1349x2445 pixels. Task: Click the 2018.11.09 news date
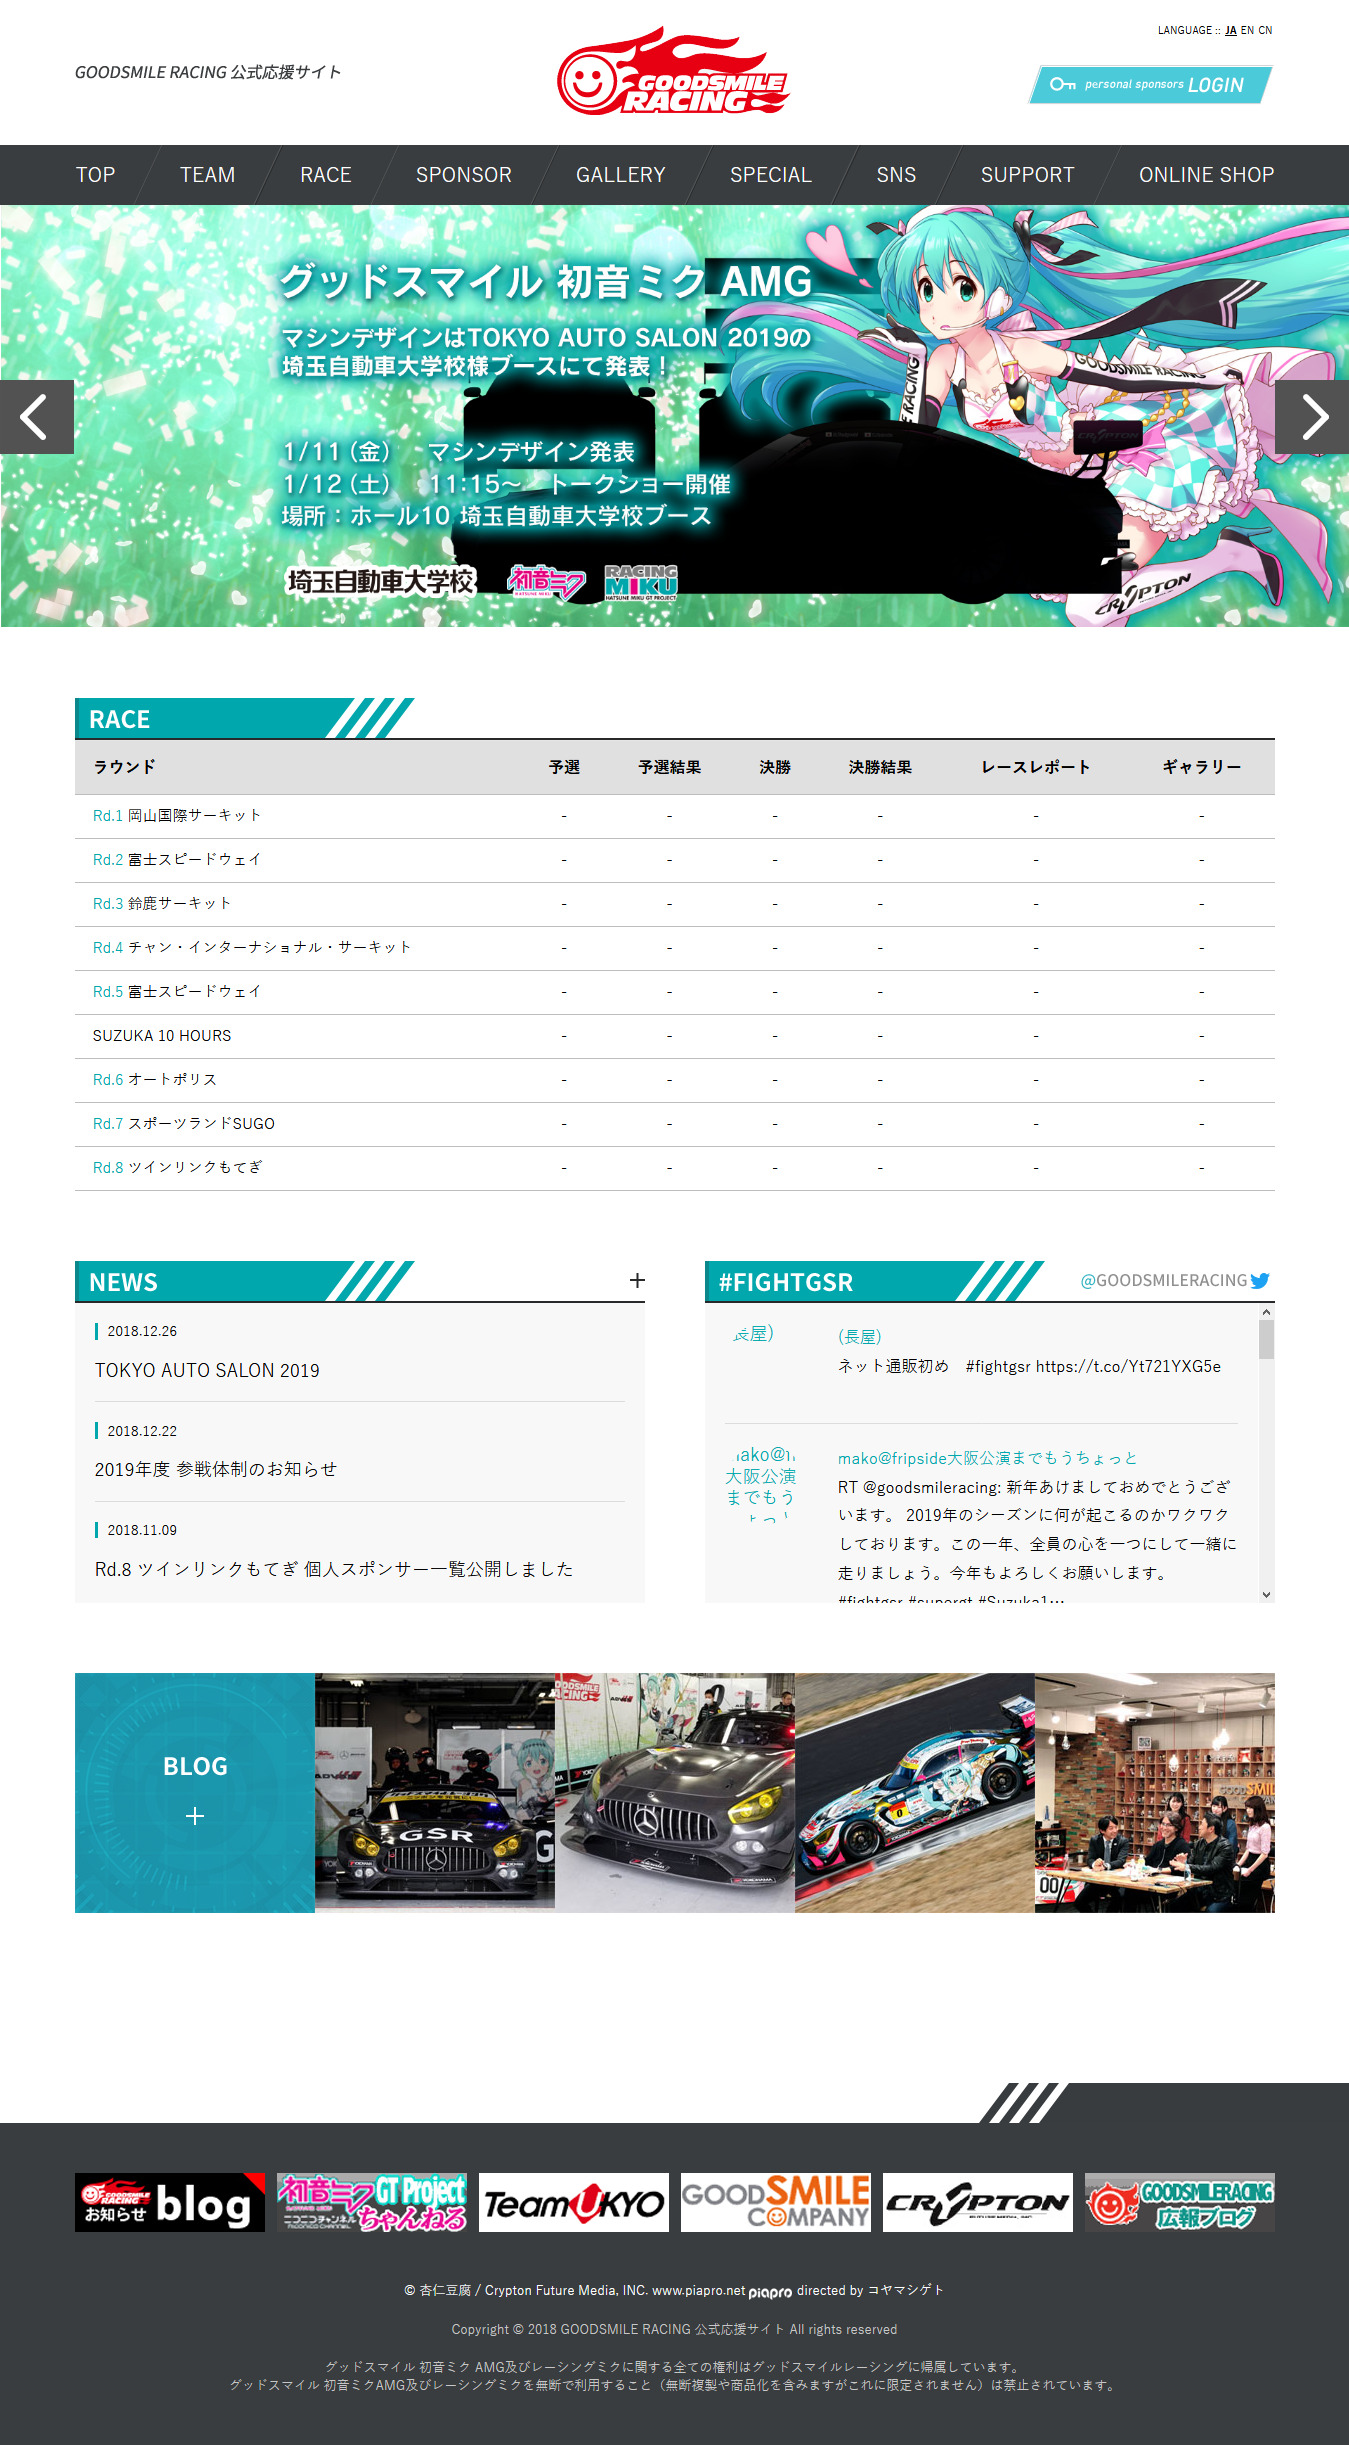tap(142, 1531)
